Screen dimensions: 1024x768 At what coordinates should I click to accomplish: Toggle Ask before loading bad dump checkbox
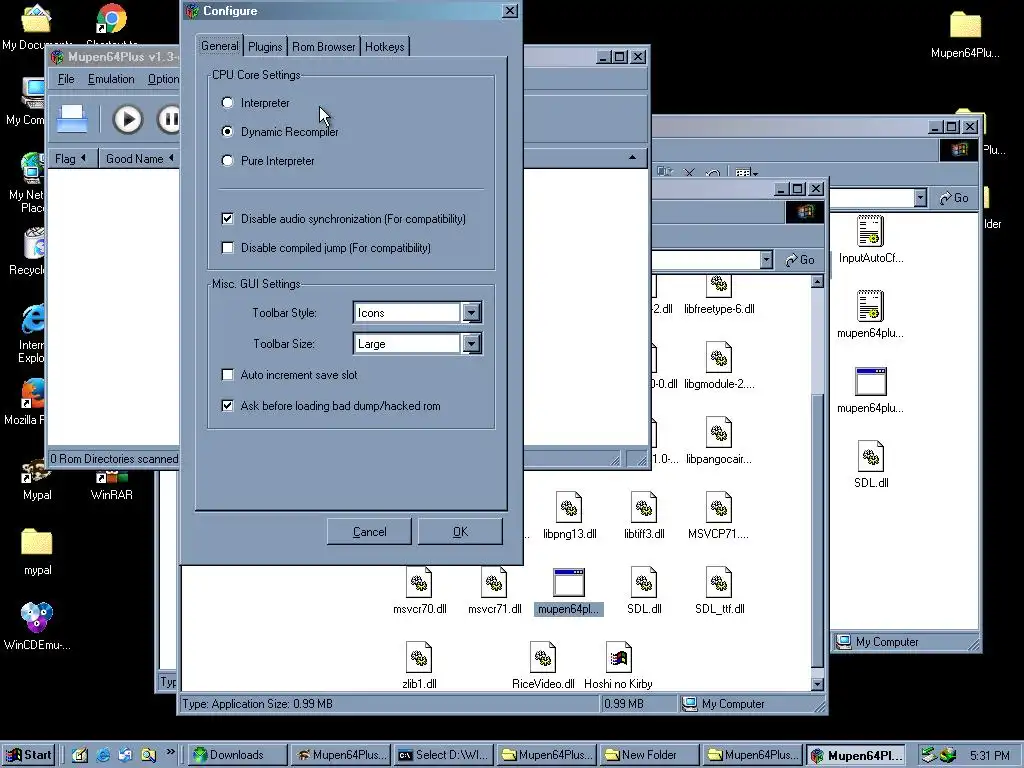coord(227,406)
